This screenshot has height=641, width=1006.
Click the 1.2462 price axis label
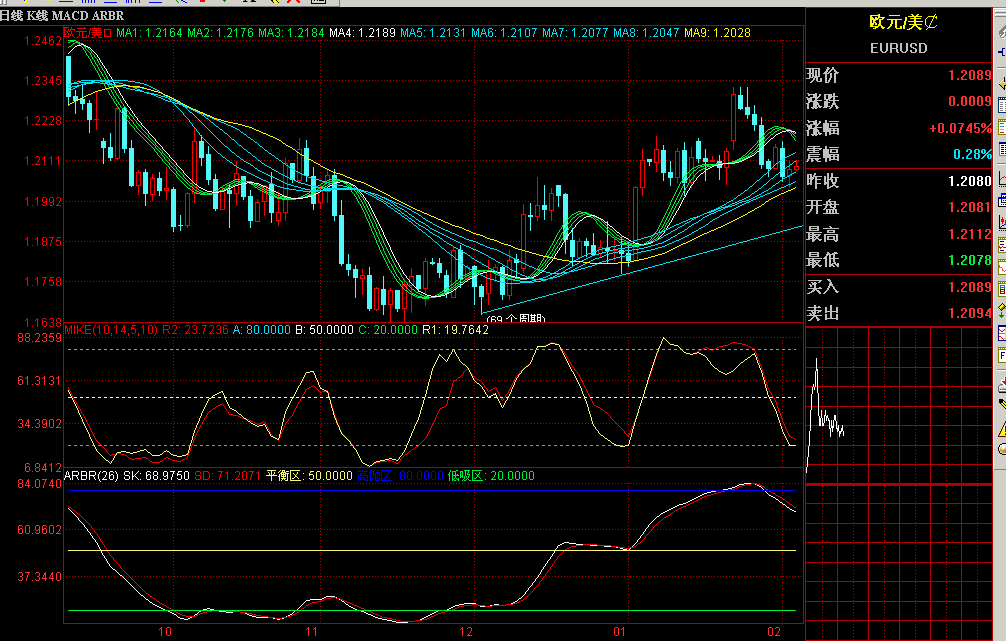(43, 42)
